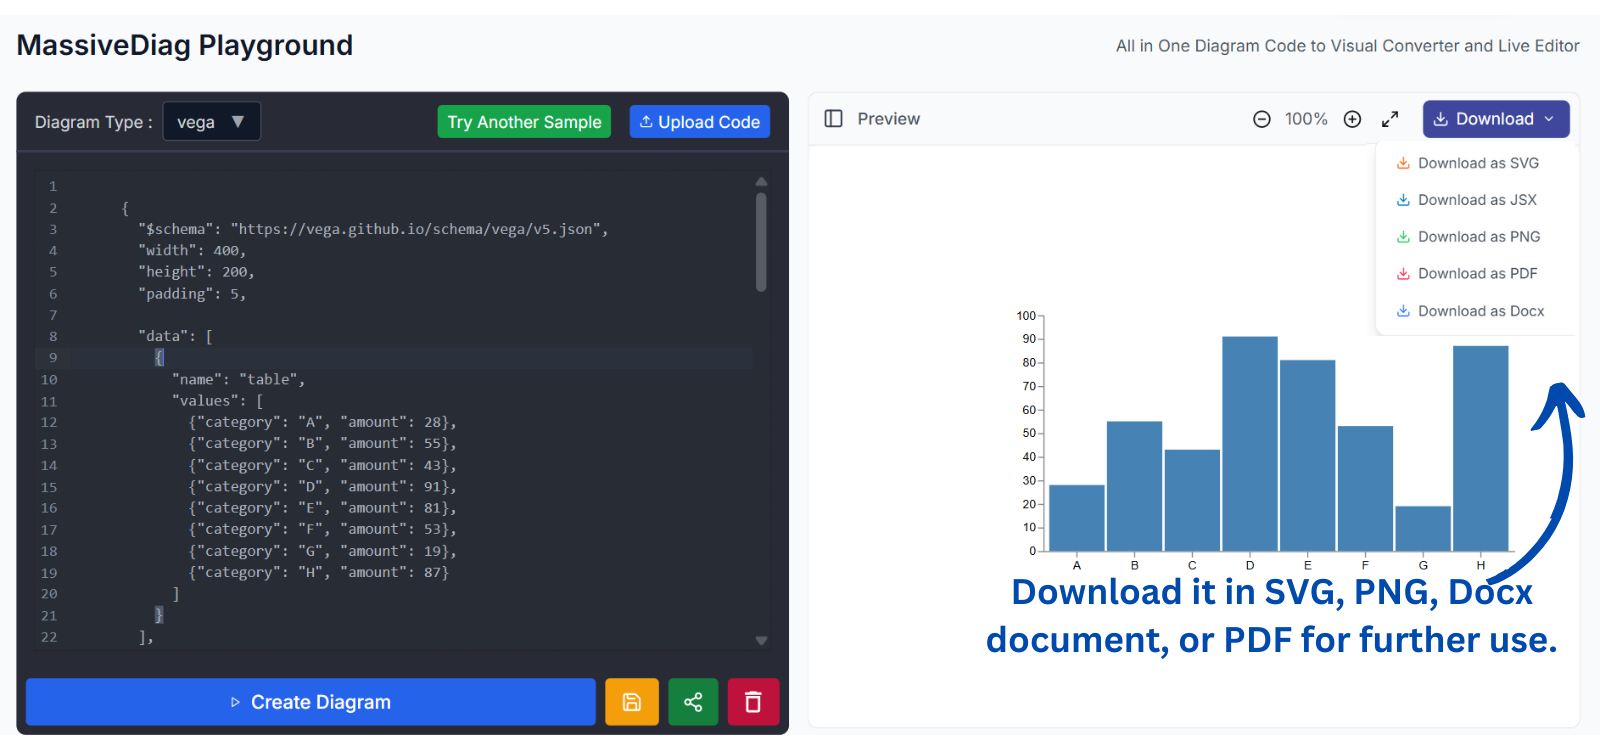Click the code editor scrollbar down arrow
Viewport: 1600px width, 750px height.
761,640
